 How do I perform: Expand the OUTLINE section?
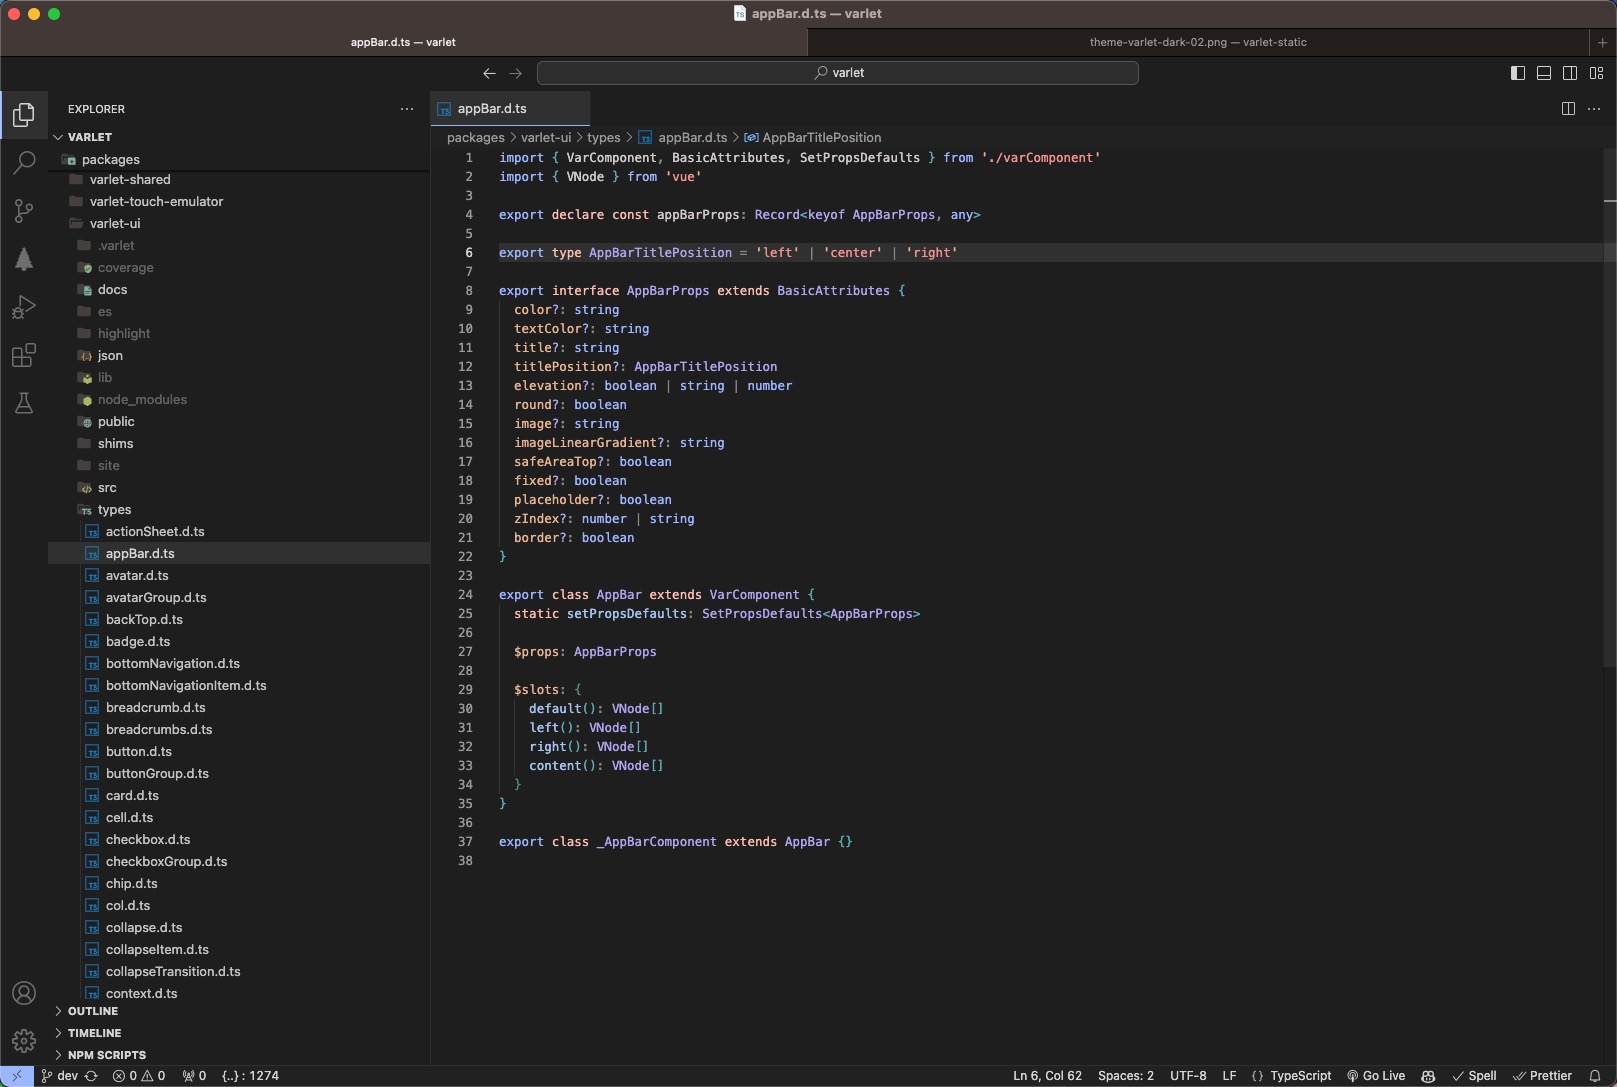pos(93,1011)
